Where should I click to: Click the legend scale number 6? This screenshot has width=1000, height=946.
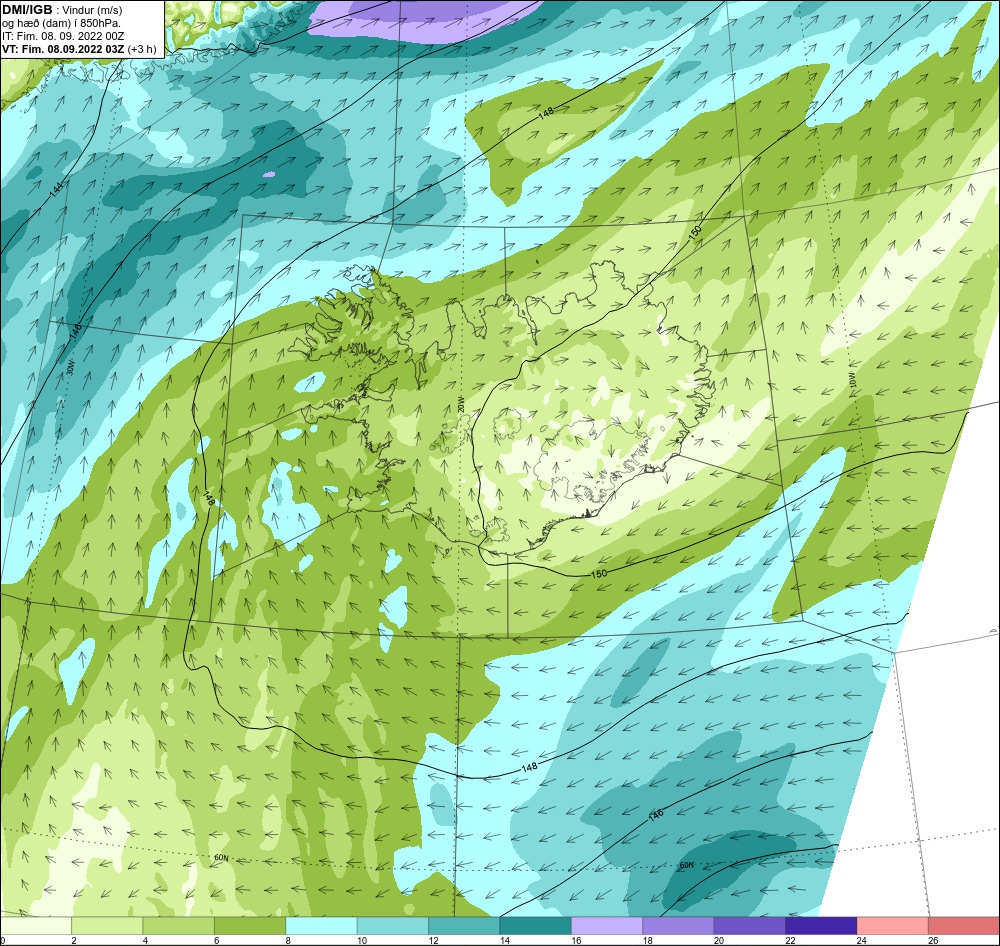(x=217, y=940)
